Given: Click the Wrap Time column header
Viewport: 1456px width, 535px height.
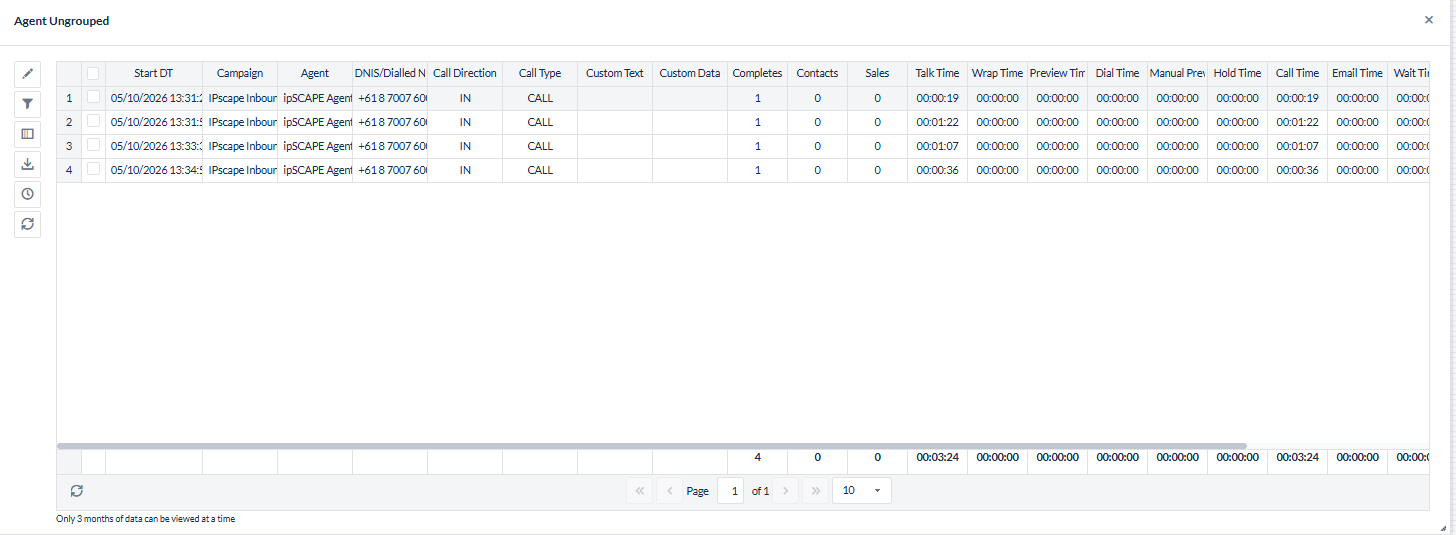Looking at the screenshot, I should tap(997, 73).
